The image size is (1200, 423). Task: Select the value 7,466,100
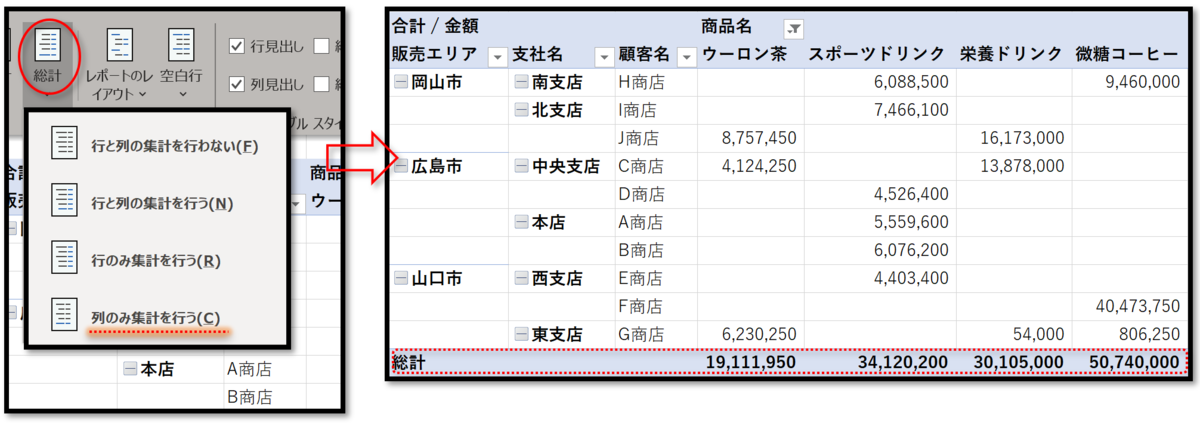(911, 110)
